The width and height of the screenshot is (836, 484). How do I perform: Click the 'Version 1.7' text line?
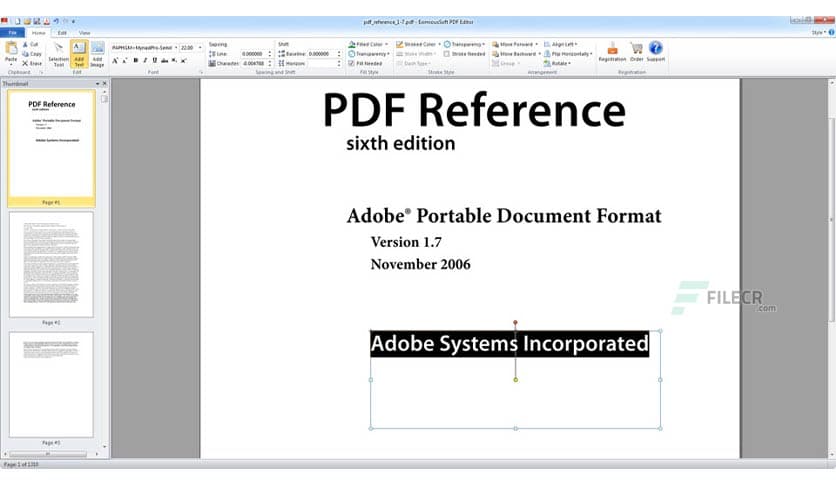[x=406, y=242]
